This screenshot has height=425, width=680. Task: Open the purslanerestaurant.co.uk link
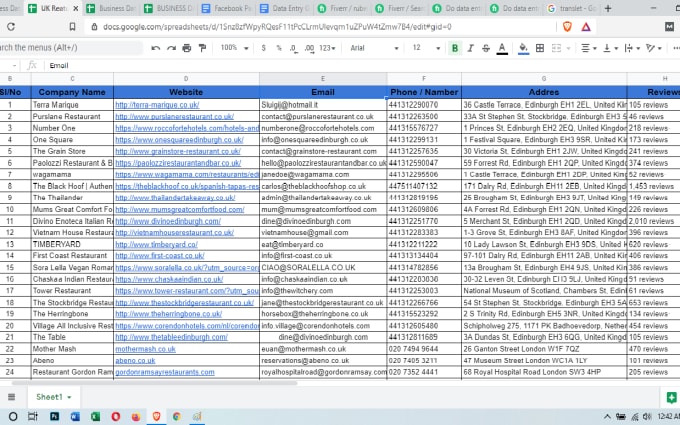pos(174,117)
